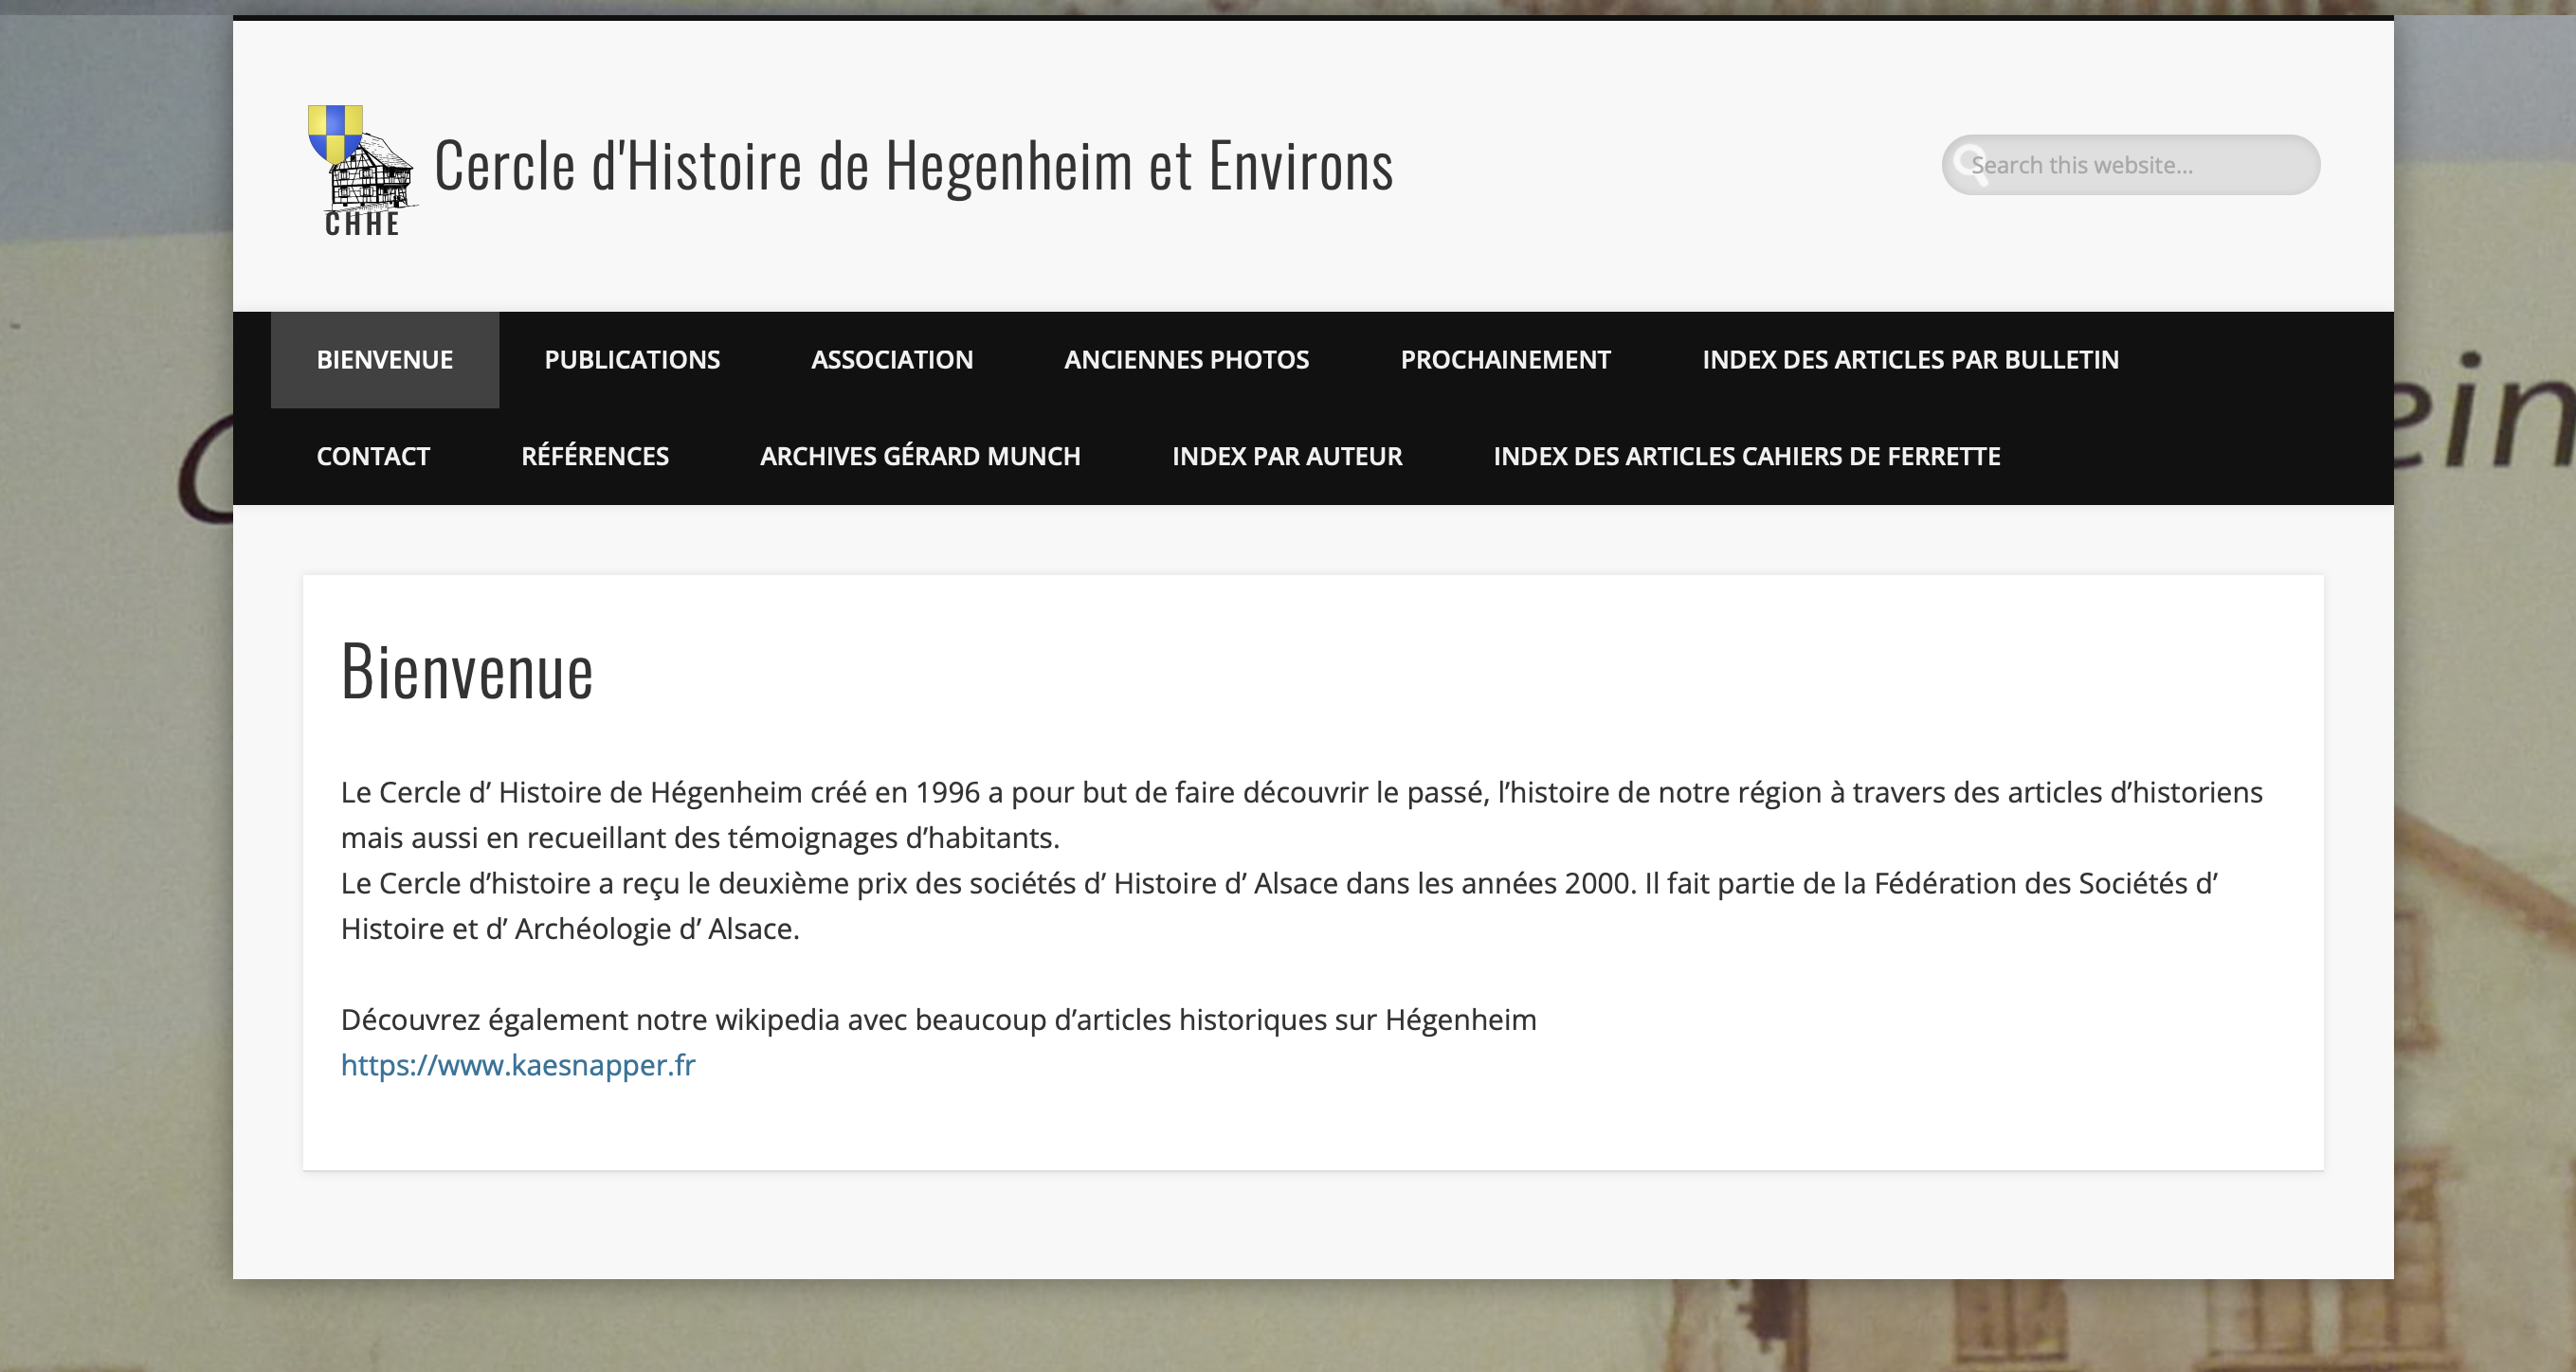
Task: Select the Bienvenue menu item
Action: point(385,360)
